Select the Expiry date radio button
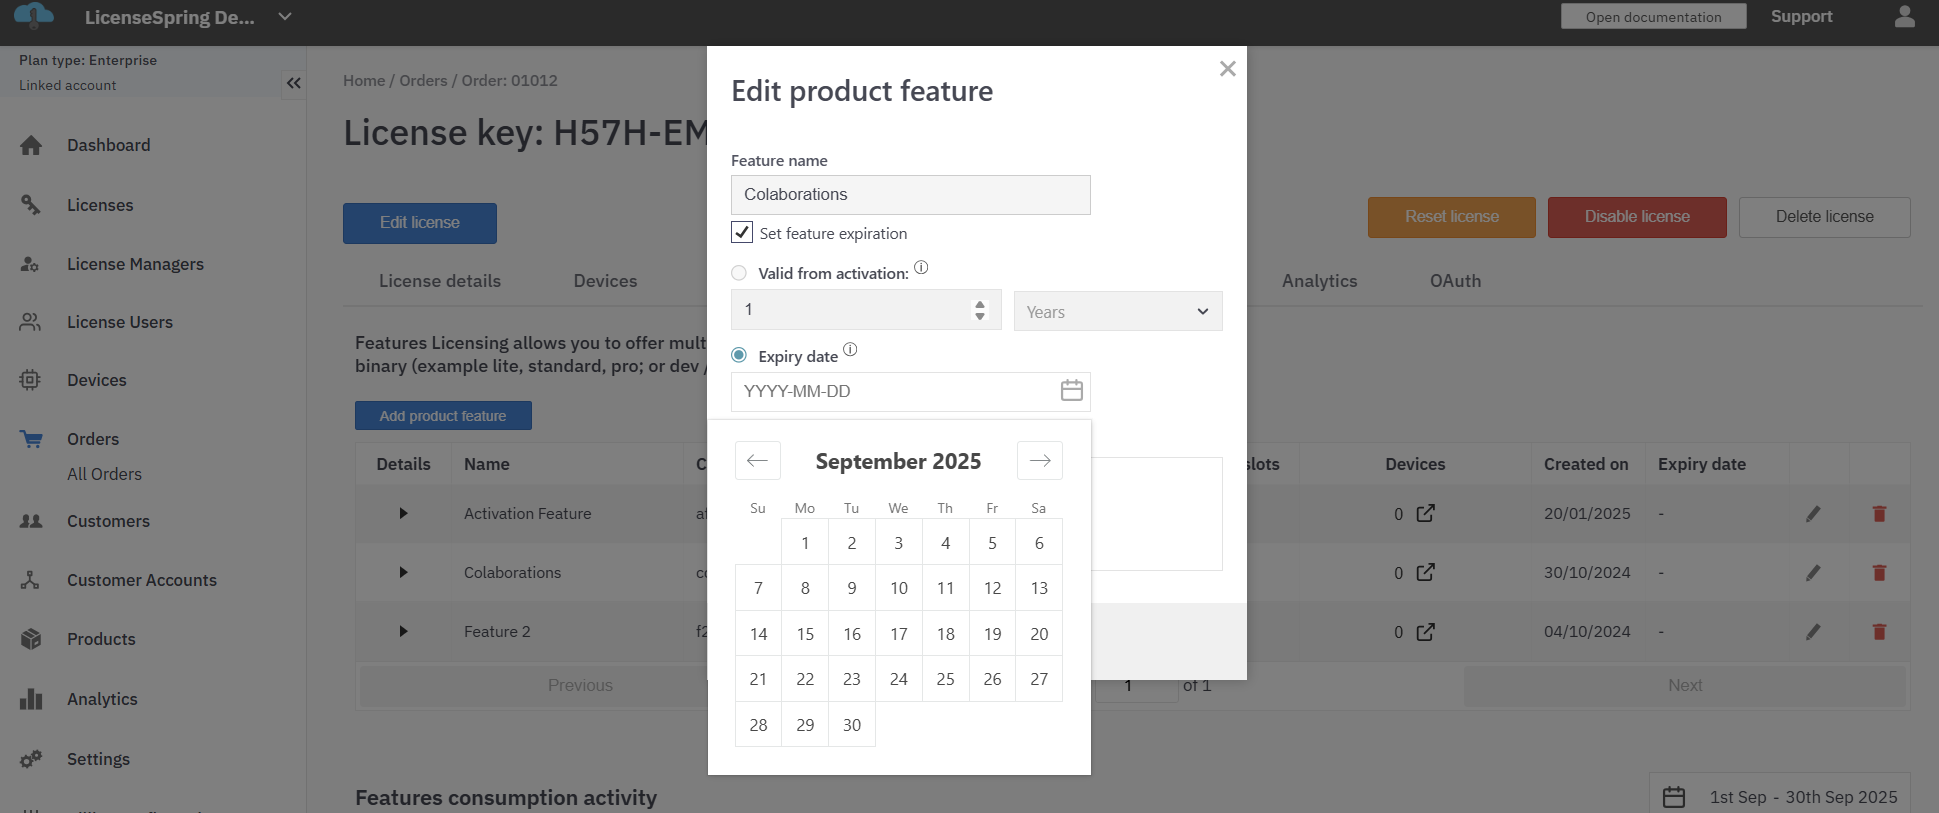Viewport: 1939px width, 813px height. (x=739, y=355)
